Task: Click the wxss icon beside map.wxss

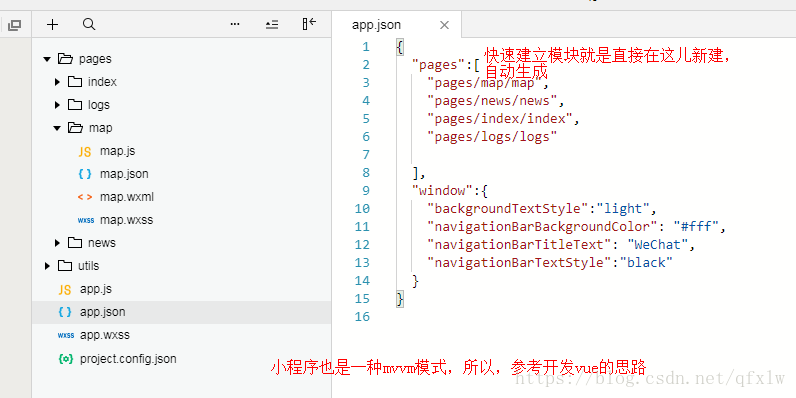Action: point(86,220)
